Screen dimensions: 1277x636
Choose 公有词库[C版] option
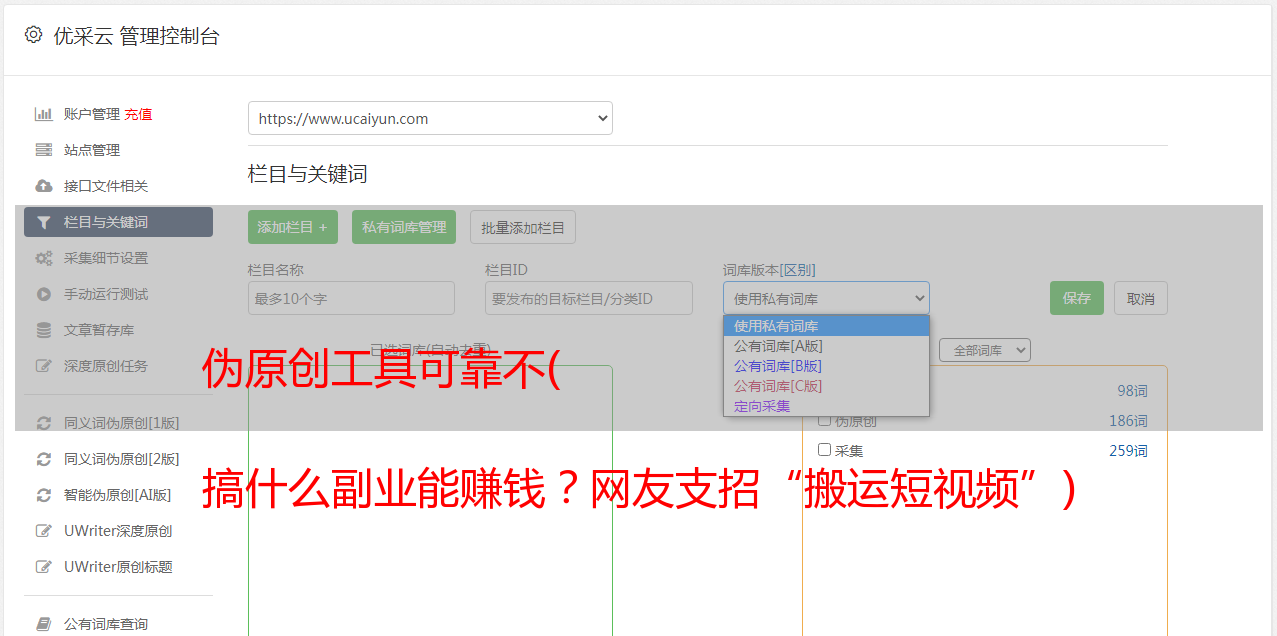tap(826, 386)
